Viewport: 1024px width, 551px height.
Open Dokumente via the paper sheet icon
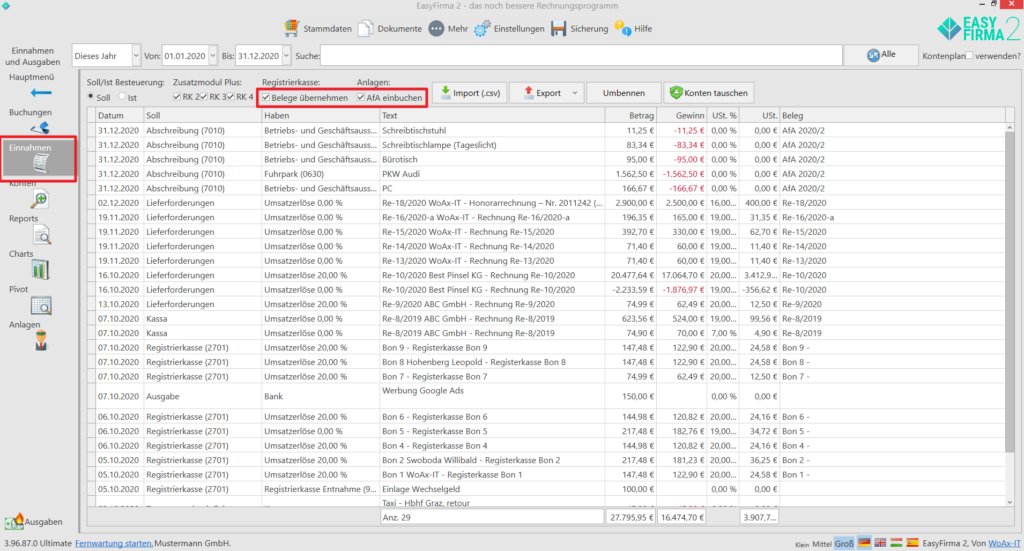[366, 28]
